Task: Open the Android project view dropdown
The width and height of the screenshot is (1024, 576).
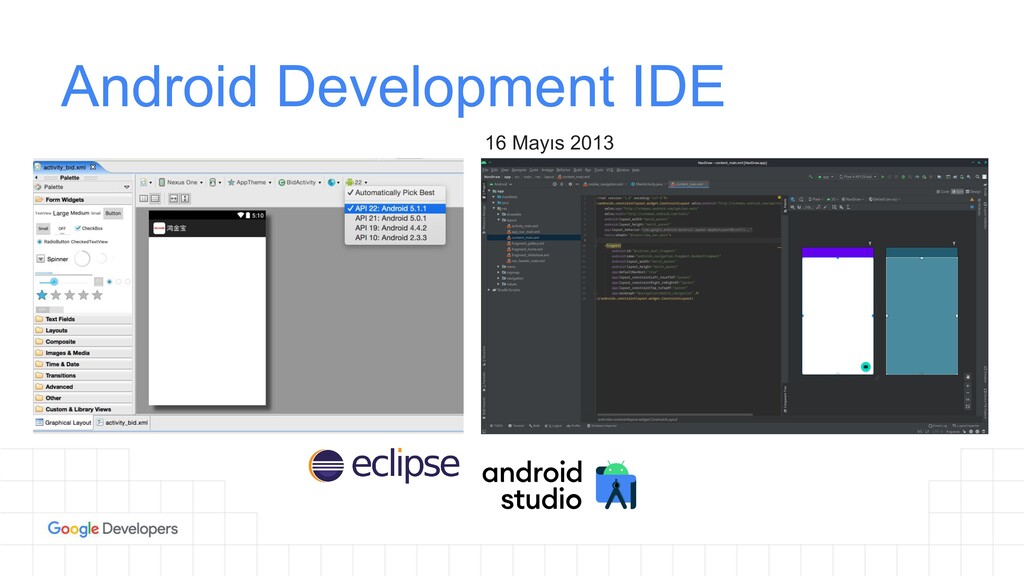Action: [x=503, y=184]
